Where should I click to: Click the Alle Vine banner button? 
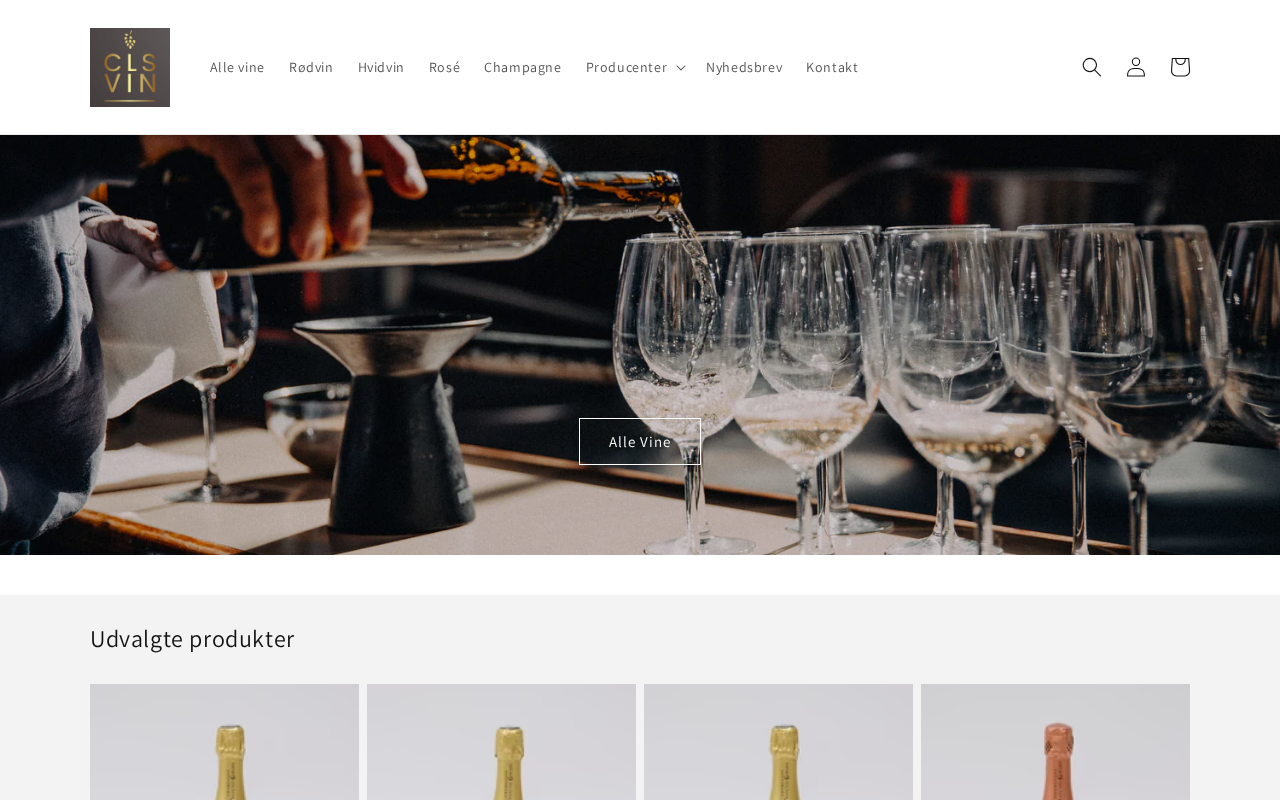point(640,441)
